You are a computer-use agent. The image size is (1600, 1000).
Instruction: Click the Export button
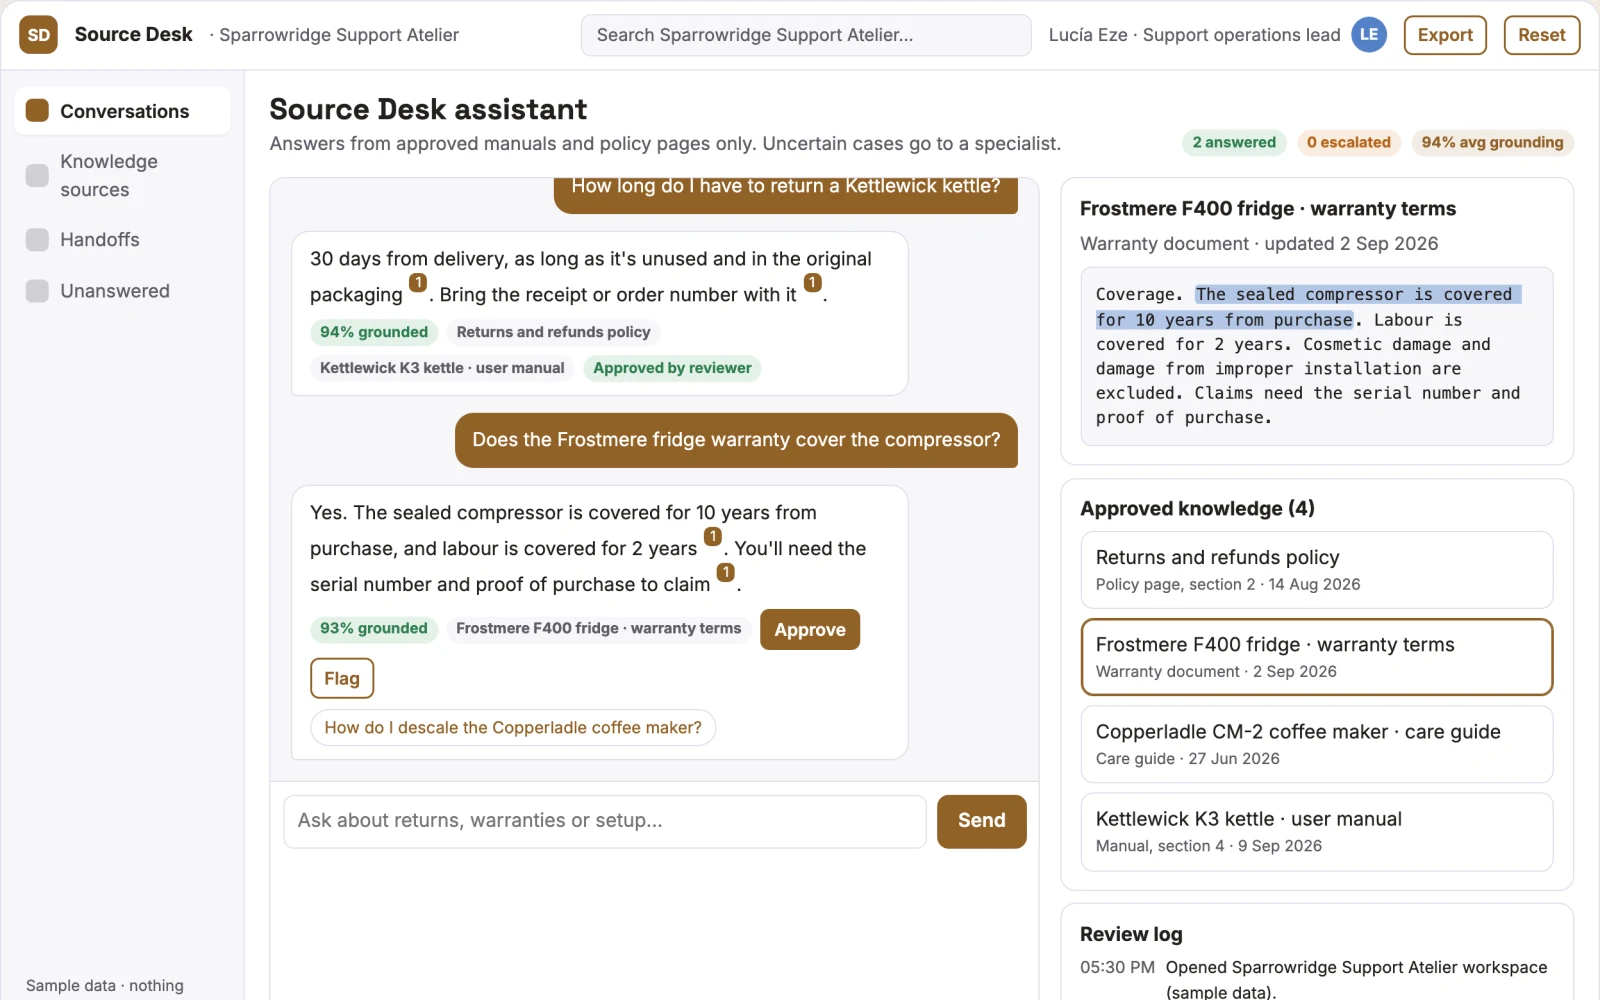point(1445,35)
